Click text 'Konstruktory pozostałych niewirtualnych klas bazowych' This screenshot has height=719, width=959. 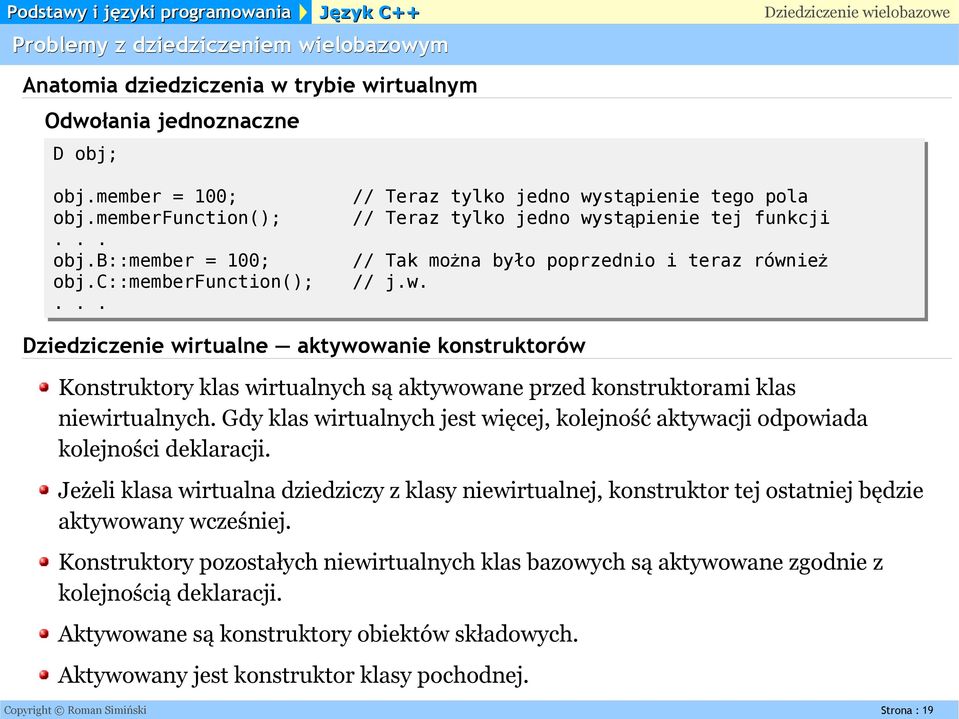(x=341, y=562)
